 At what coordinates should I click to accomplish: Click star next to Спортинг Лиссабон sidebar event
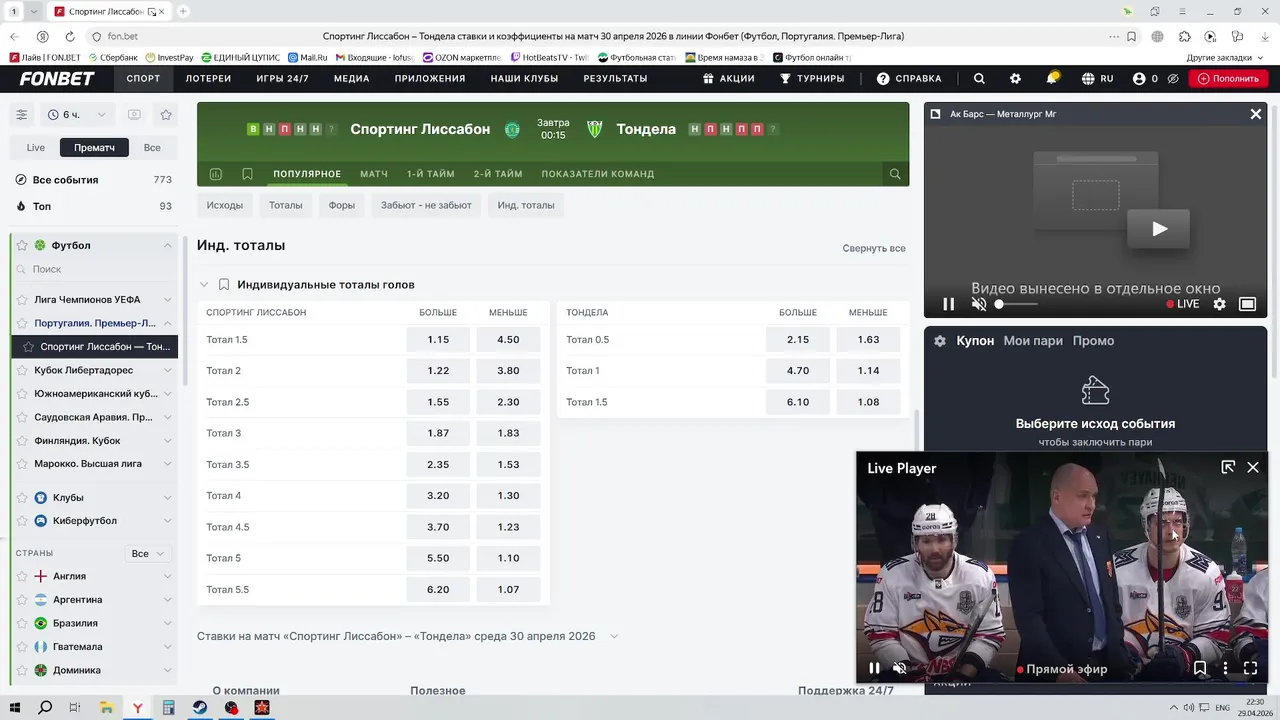pyautogui.click(x=28, y=347)
